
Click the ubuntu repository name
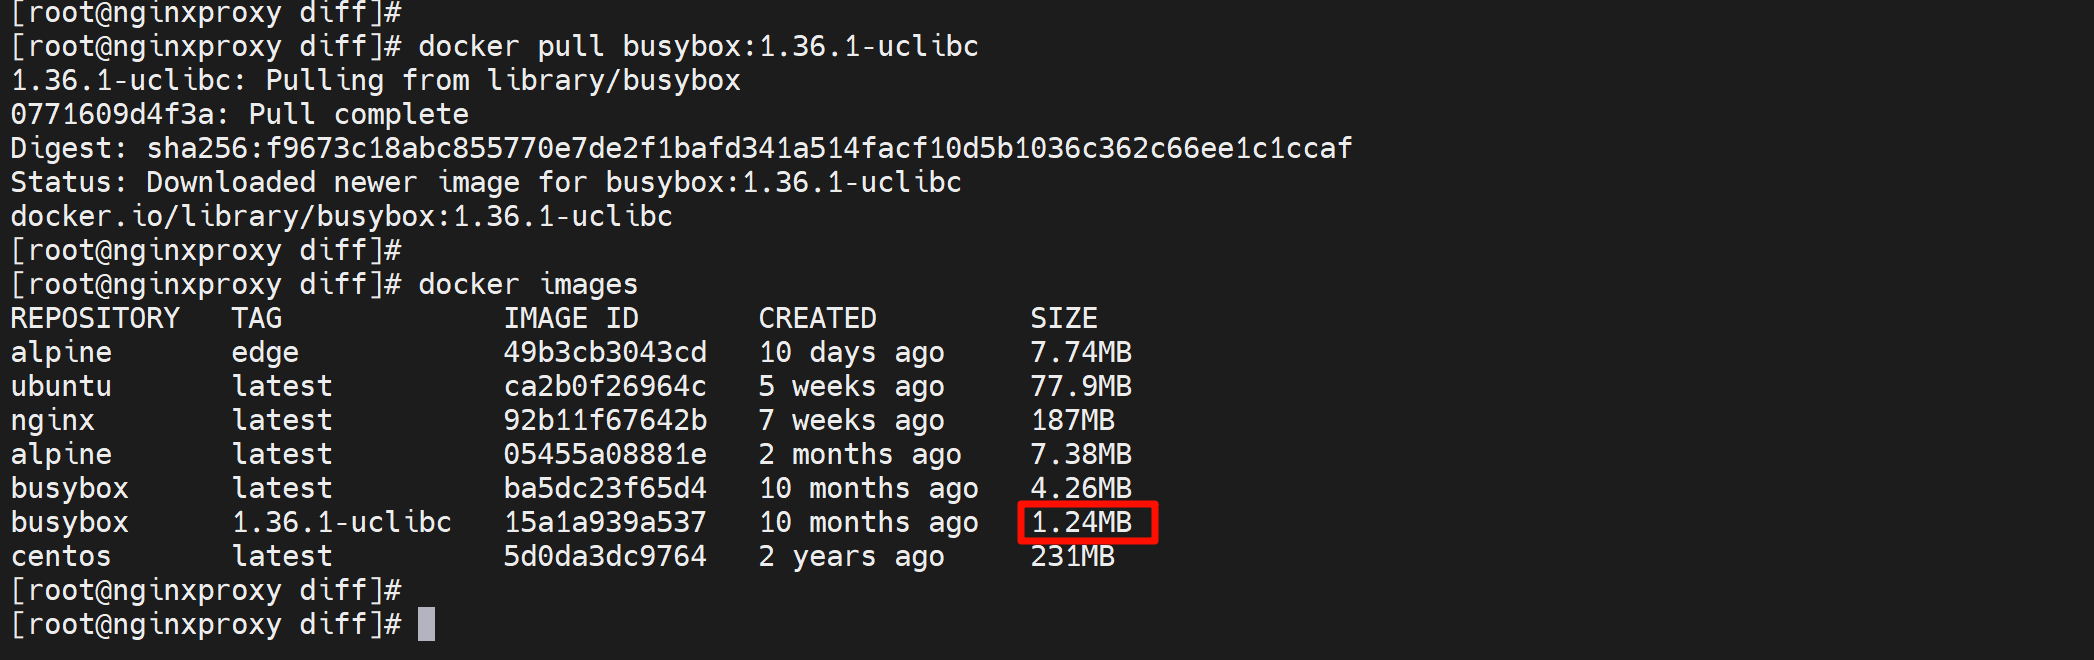pos(61,386)
